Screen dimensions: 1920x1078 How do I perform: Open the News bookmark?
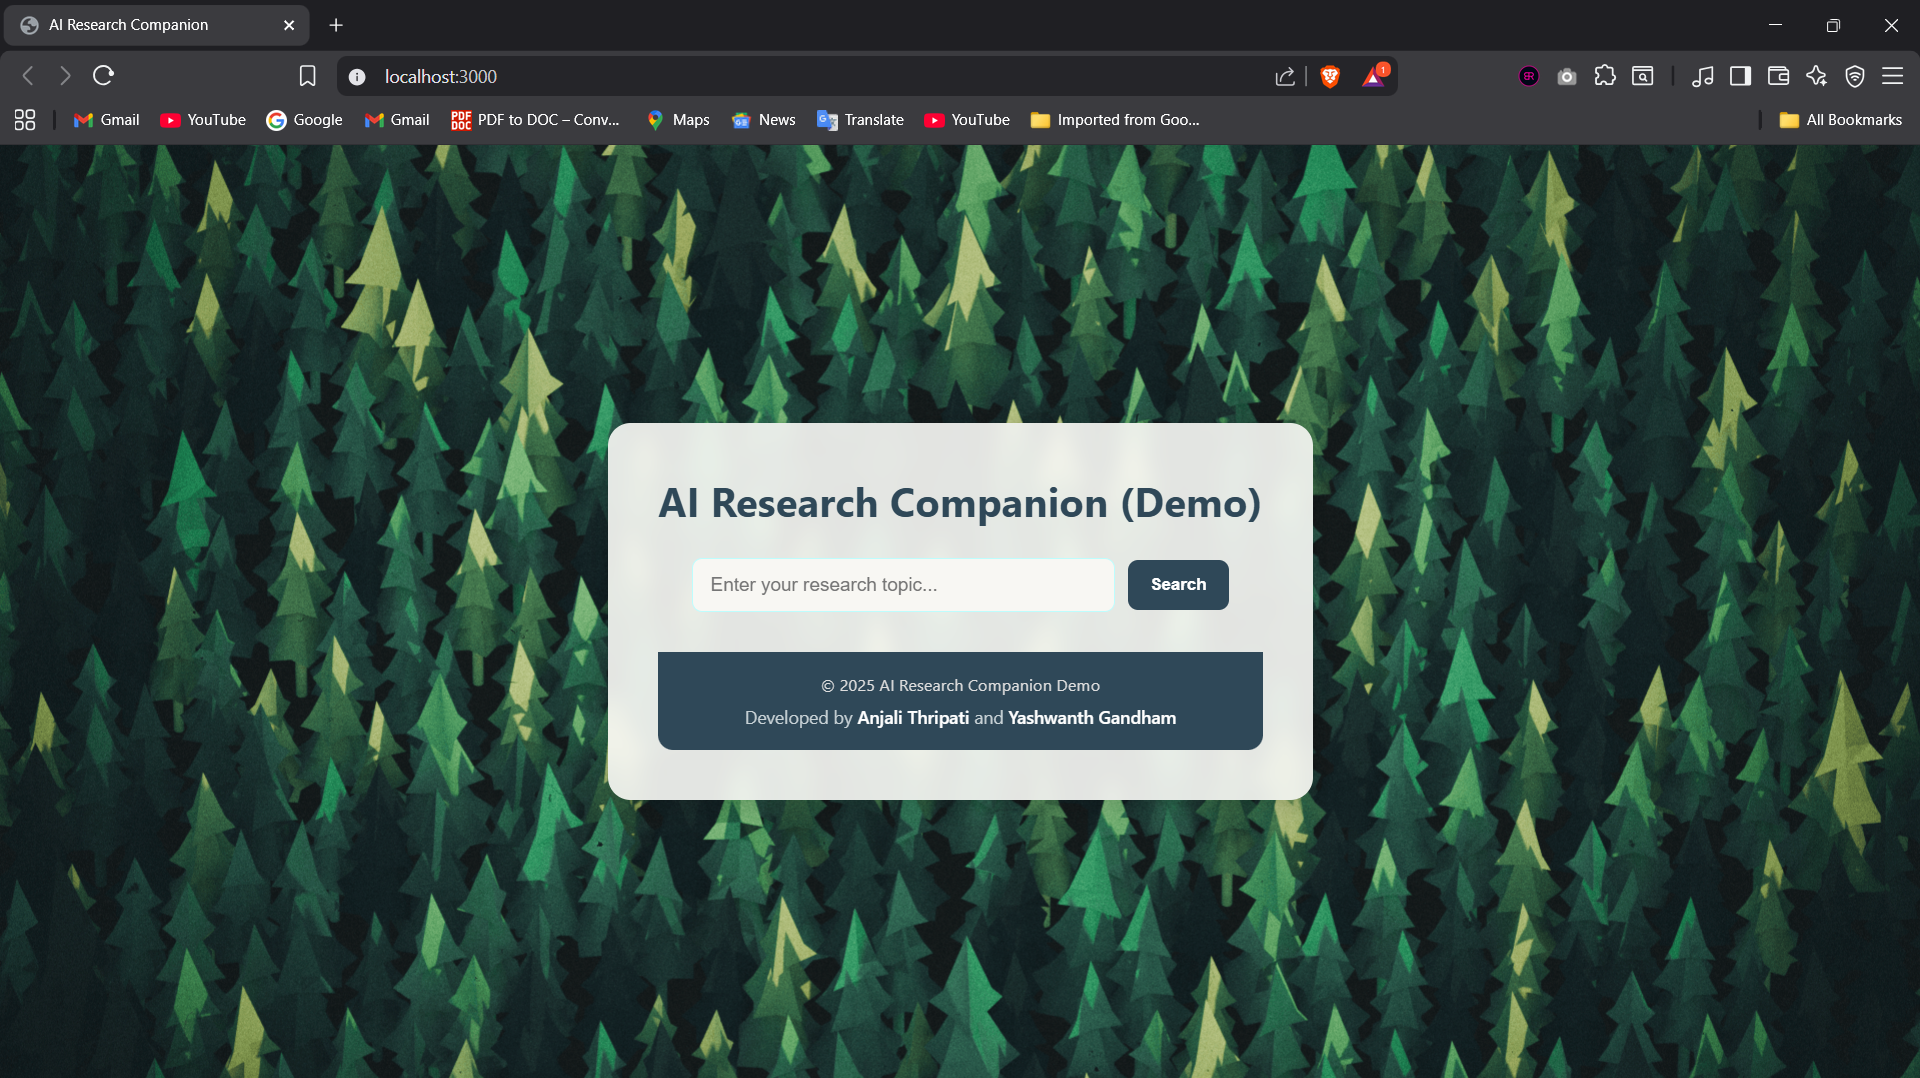coord(764,120)
